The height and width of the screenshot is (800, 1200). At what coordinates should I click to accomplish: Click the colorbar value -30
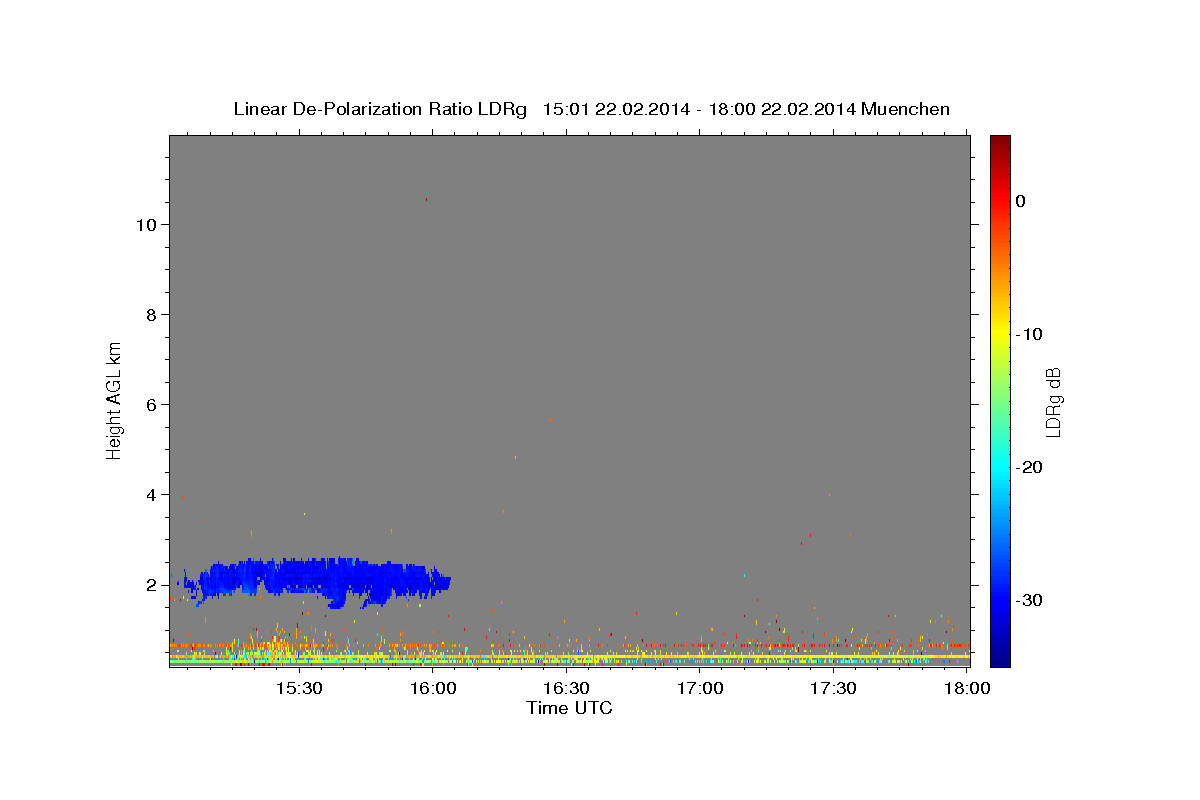1030,600
